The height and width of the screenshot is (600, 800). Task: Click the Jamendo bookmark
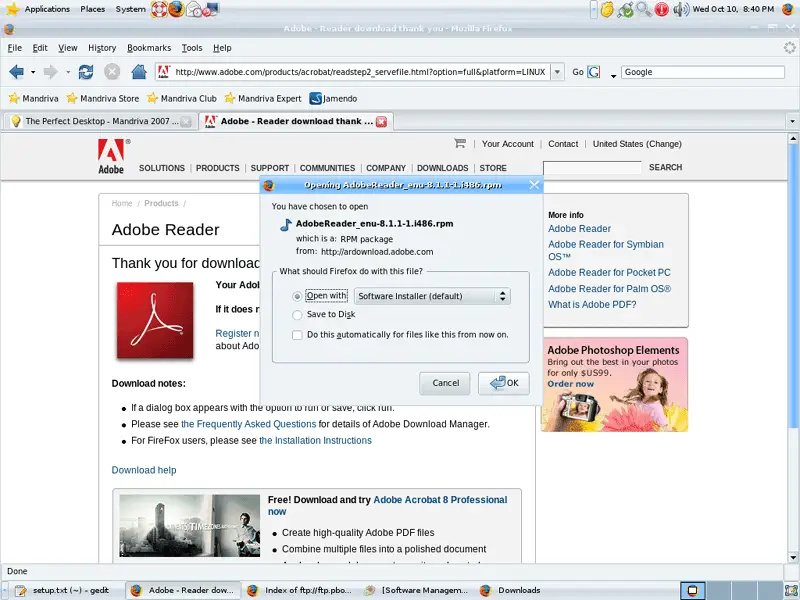click(x=333, y=98)
